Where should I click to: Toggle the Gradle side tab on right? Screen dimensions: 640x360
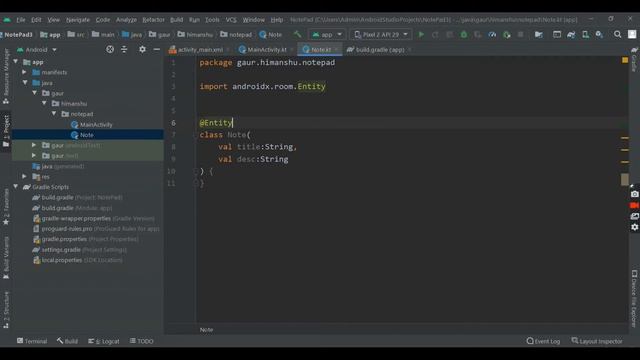coord(634,59)
